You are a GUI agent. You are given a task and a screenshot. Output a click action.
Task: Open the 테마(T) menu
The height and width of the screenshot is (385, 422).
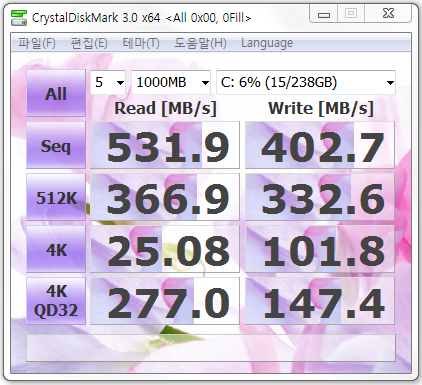click(x=141, y=43)
